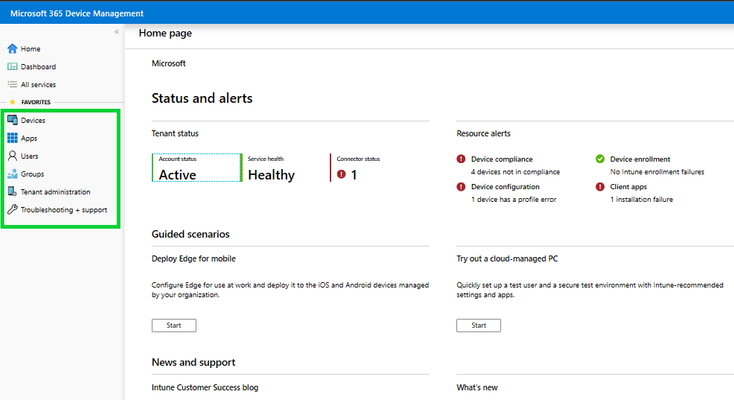This screenshot has height=400, width=734.
Task: Click the Devices icon in favorites
Action: tap(12, 120)
